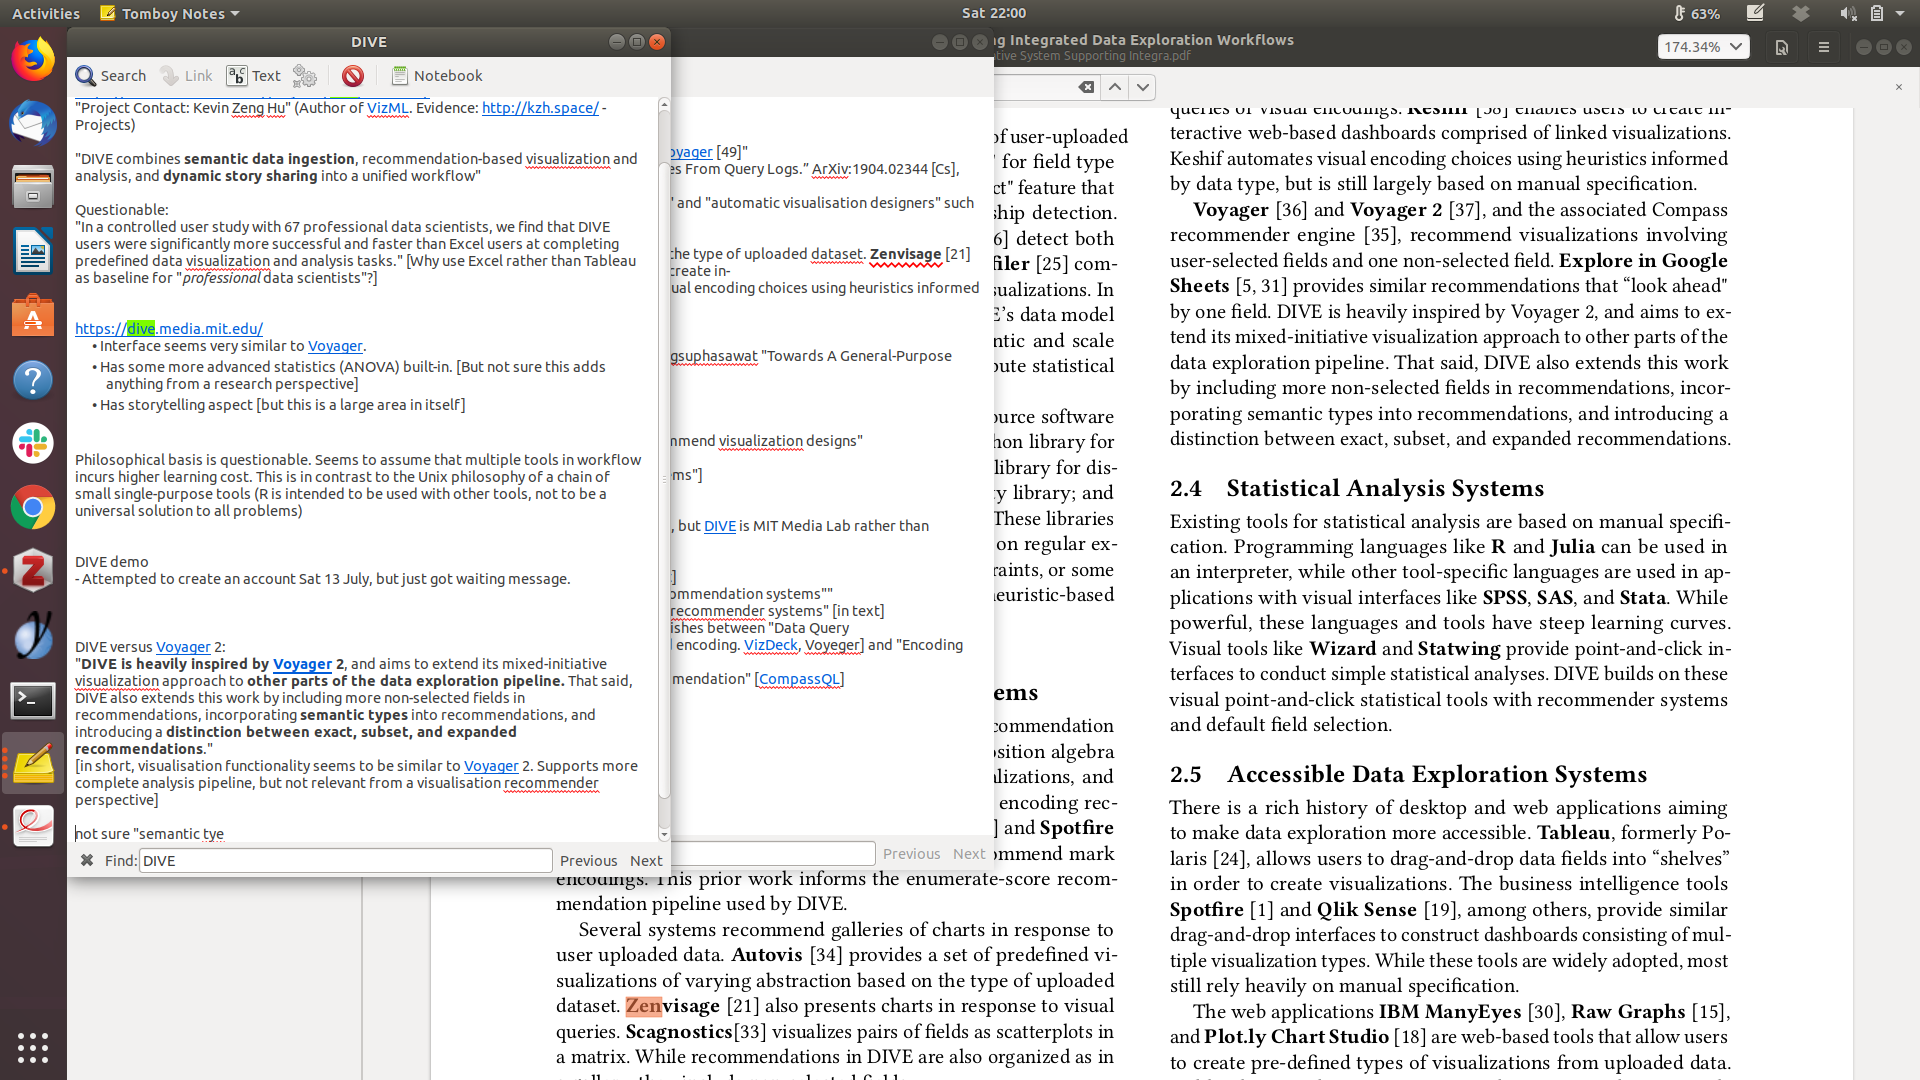Click Previous in the DIVE note's find bar
This screenshot has height=1080, width=1920.
pos(588,860)
